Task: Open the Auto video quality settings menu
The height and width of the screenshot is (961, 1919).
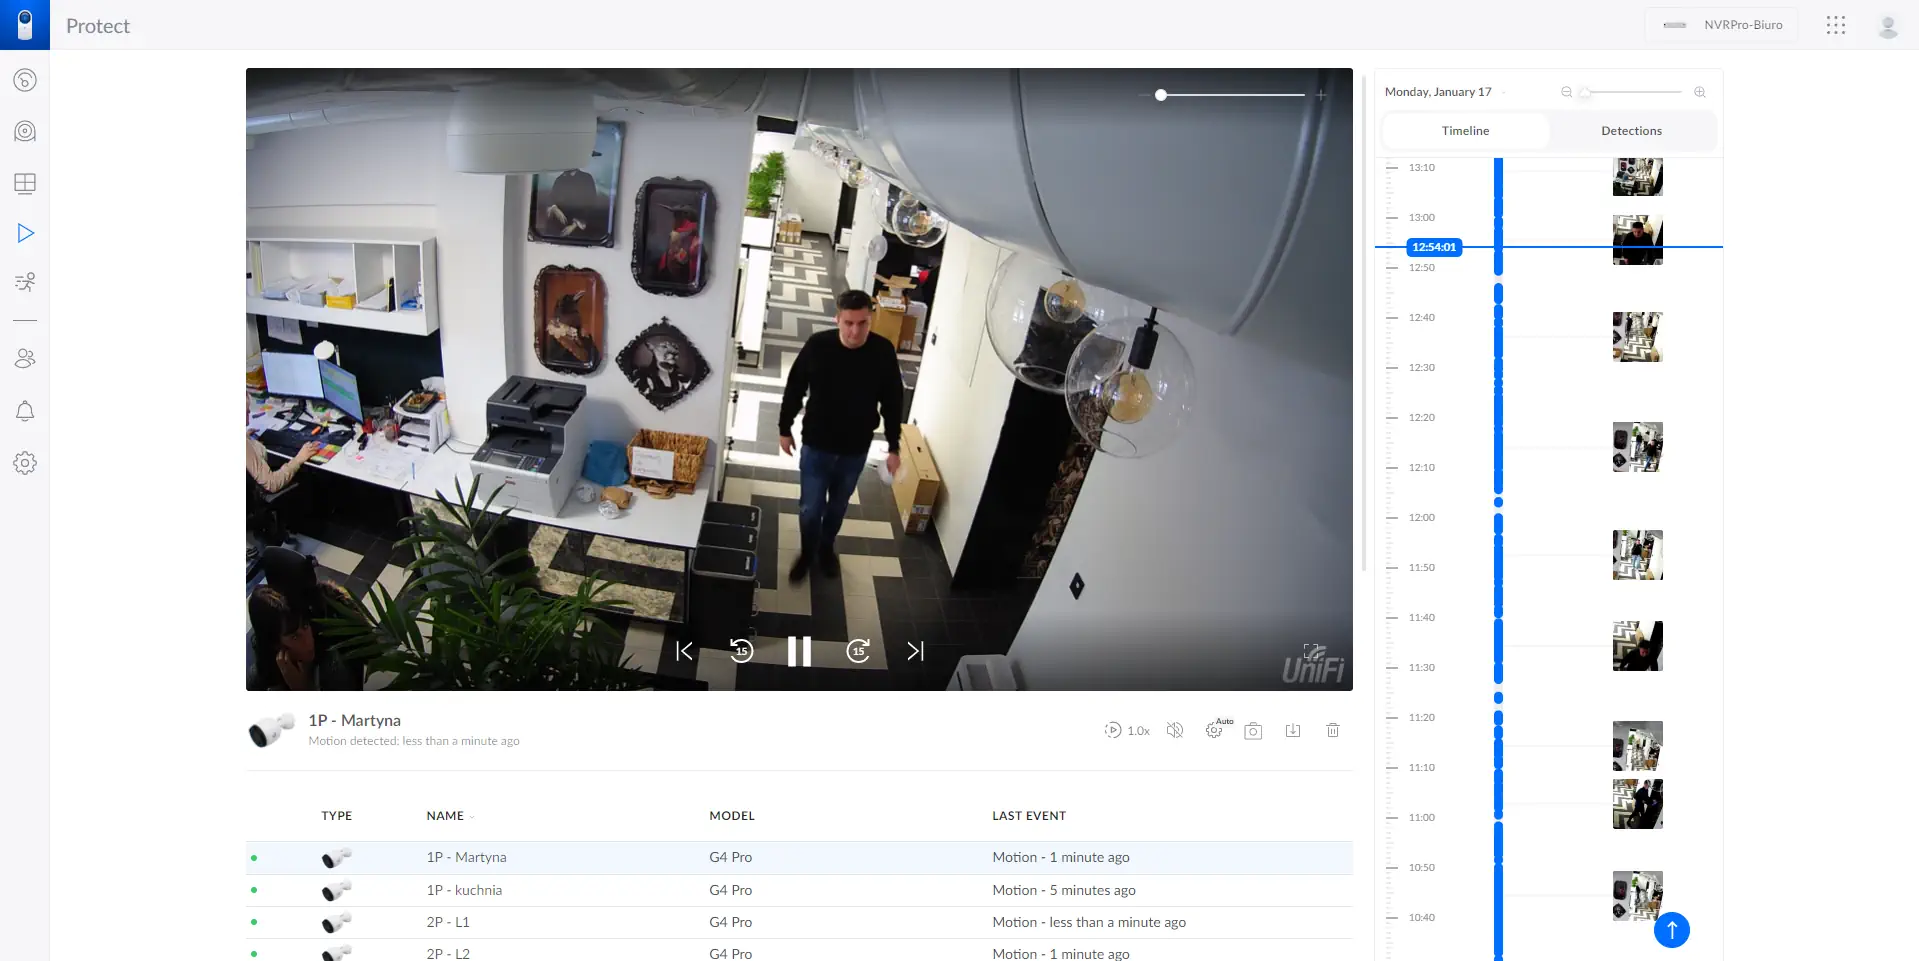Action: click(1216, 730)
